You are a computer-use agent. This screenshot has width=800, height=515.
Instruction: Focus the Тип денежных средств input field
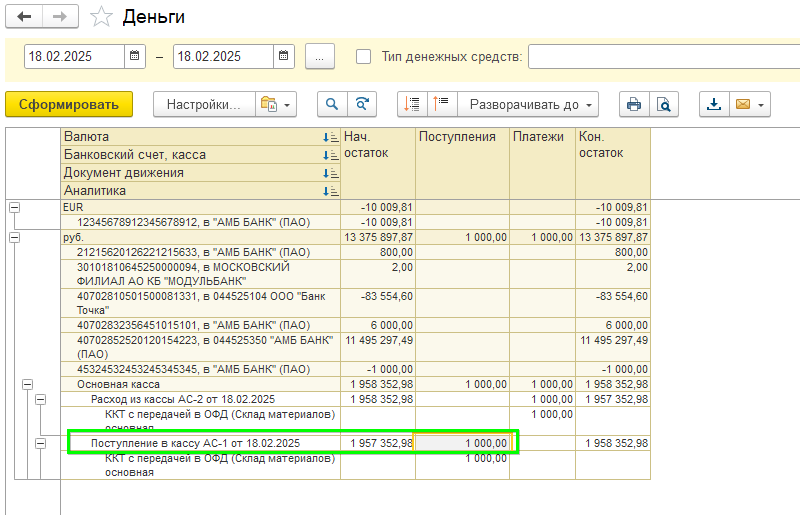[x=663, y=56]
